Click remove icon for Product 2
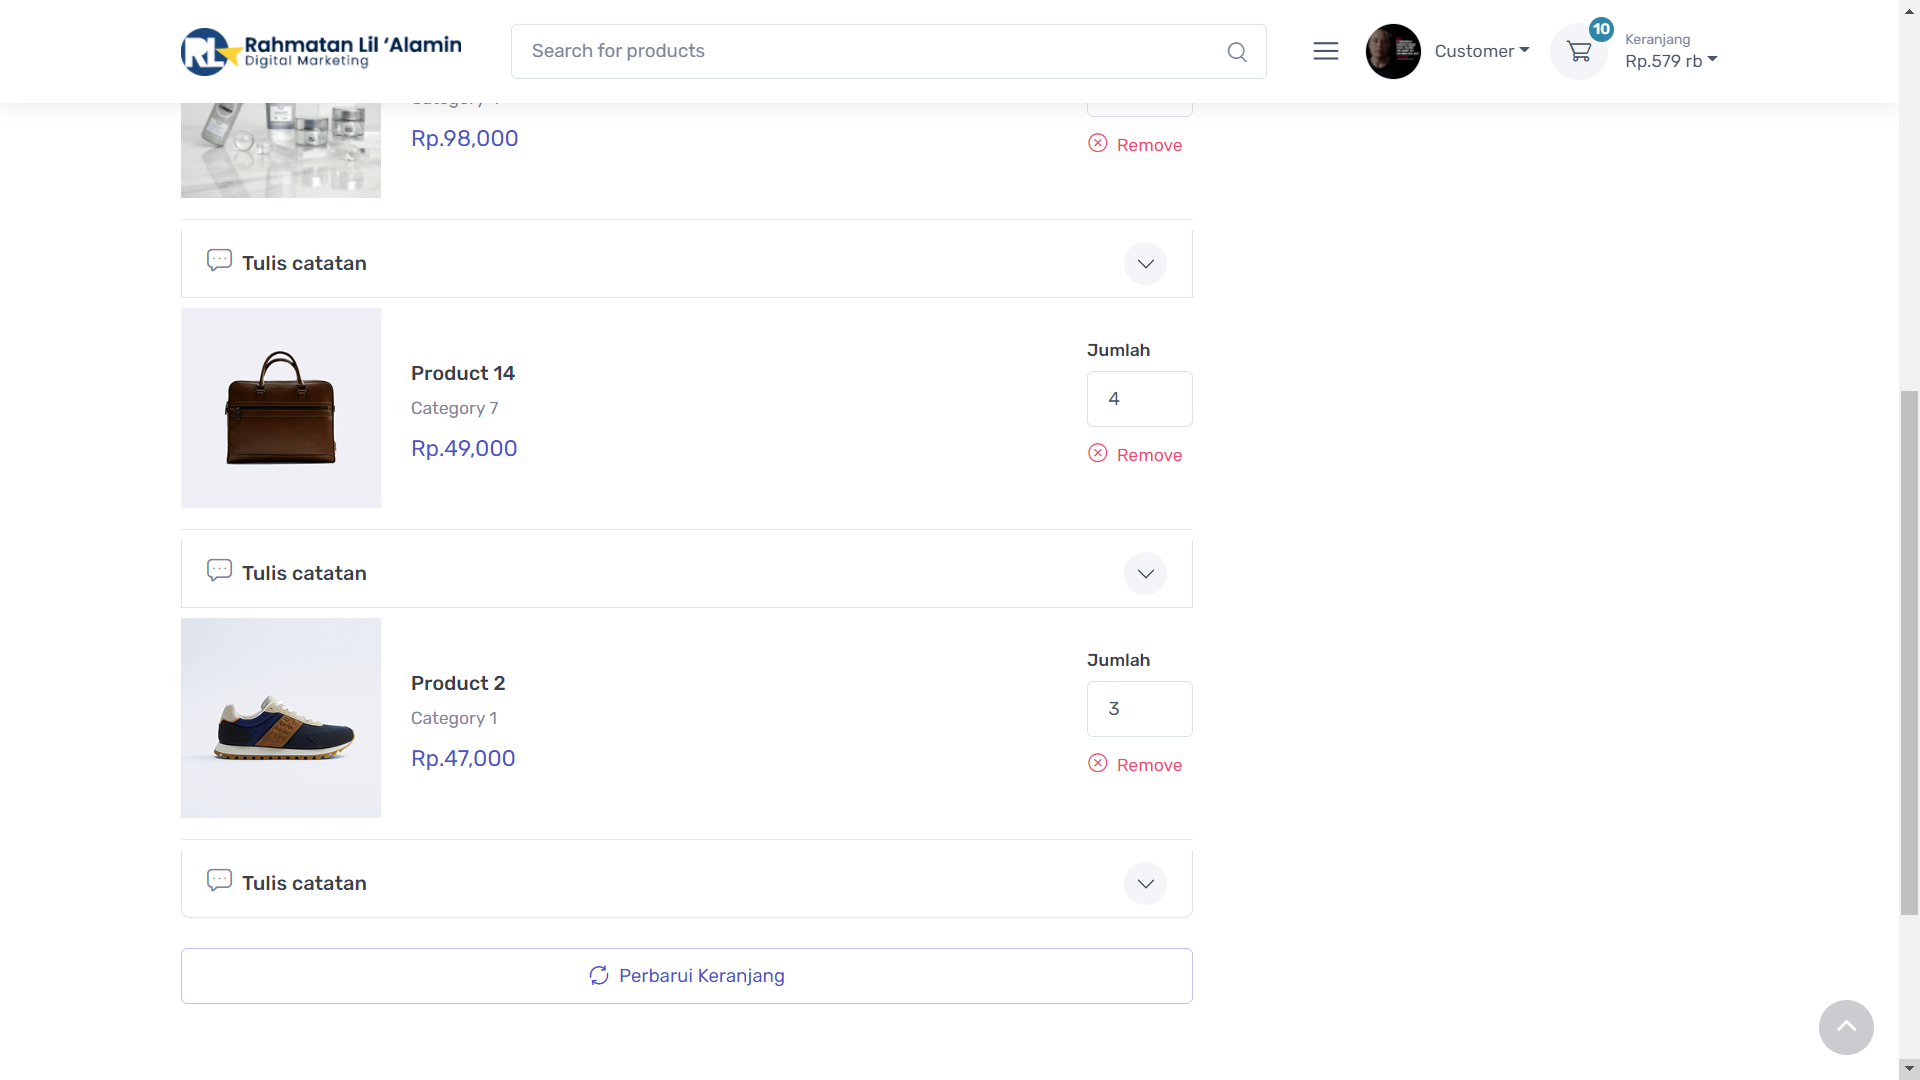This screenshot has height=1080, width=1920. pos(1098,764)
